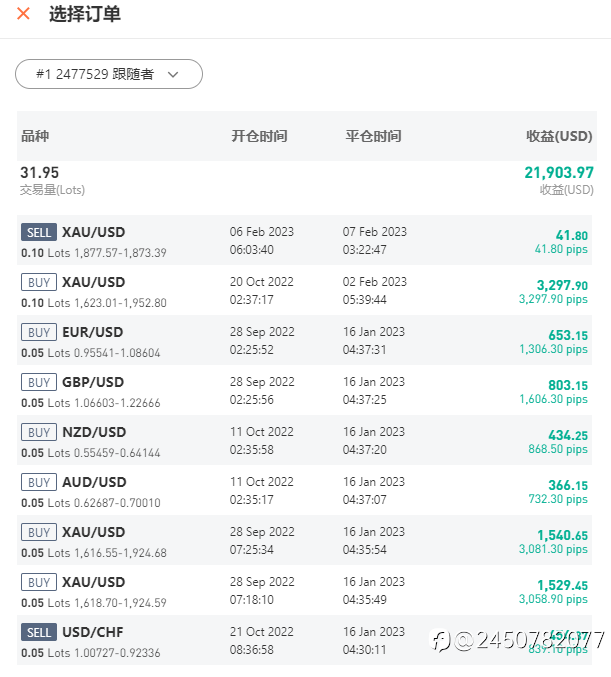Close the order selection dialog
Screen dimensions: 611x677
click(x=23, y=14)
